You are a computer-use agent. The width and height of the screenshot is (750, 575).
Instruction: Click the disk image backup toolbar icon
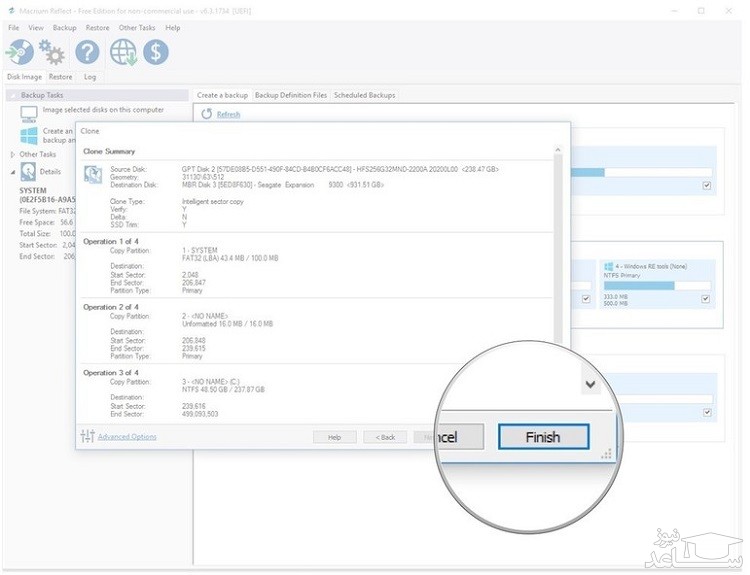20,52
